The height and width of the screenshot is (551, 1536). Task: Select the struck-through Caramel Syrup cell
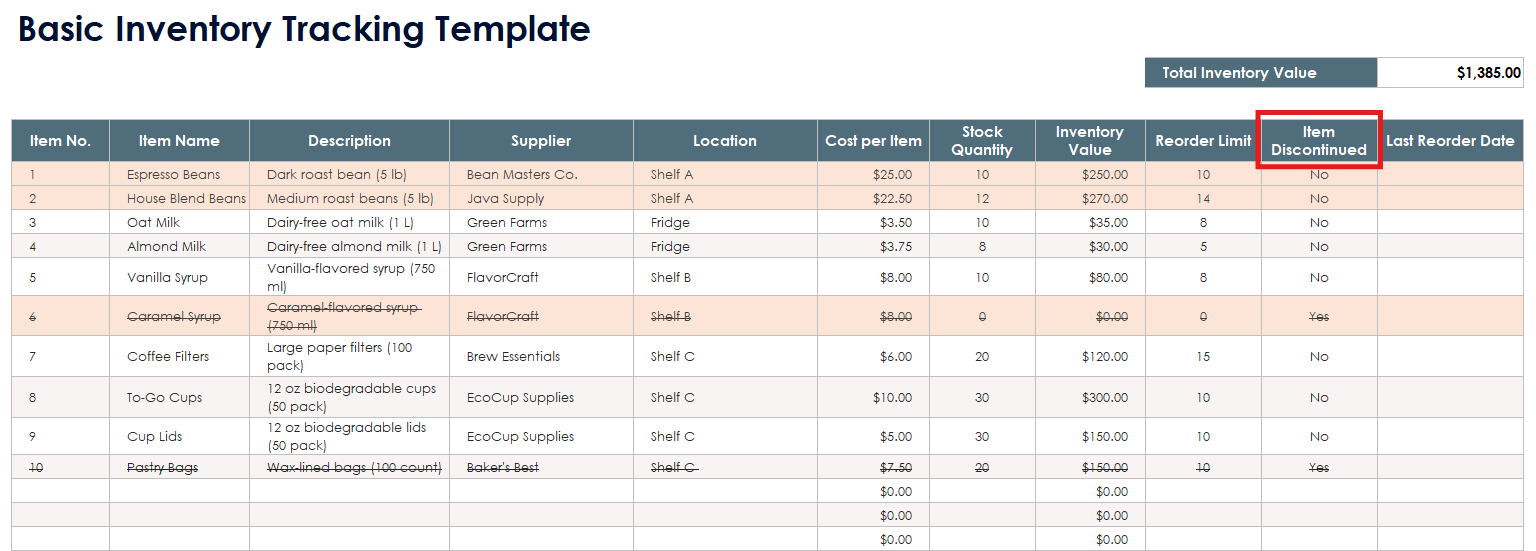pyautogui.click(x=173, y=317)
